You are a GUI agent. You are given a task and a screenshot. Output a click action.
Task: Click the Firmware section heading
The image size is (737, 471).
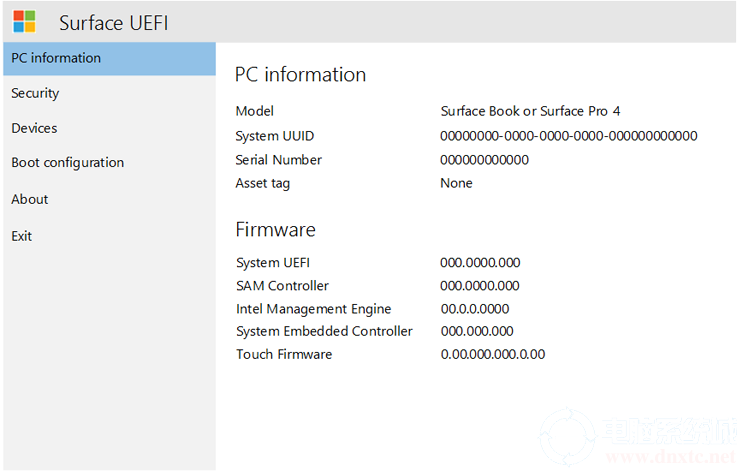(275, 230)
